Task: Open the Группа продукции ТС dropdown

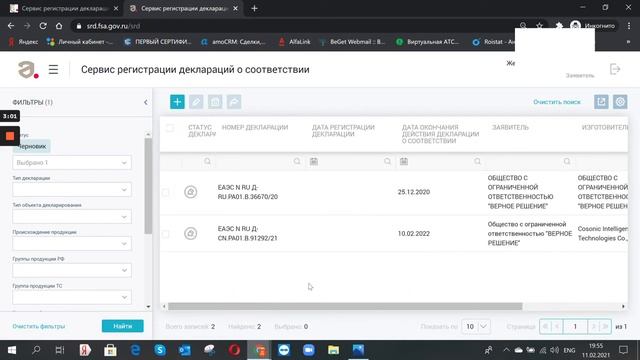Action: (x=72, y=297)
